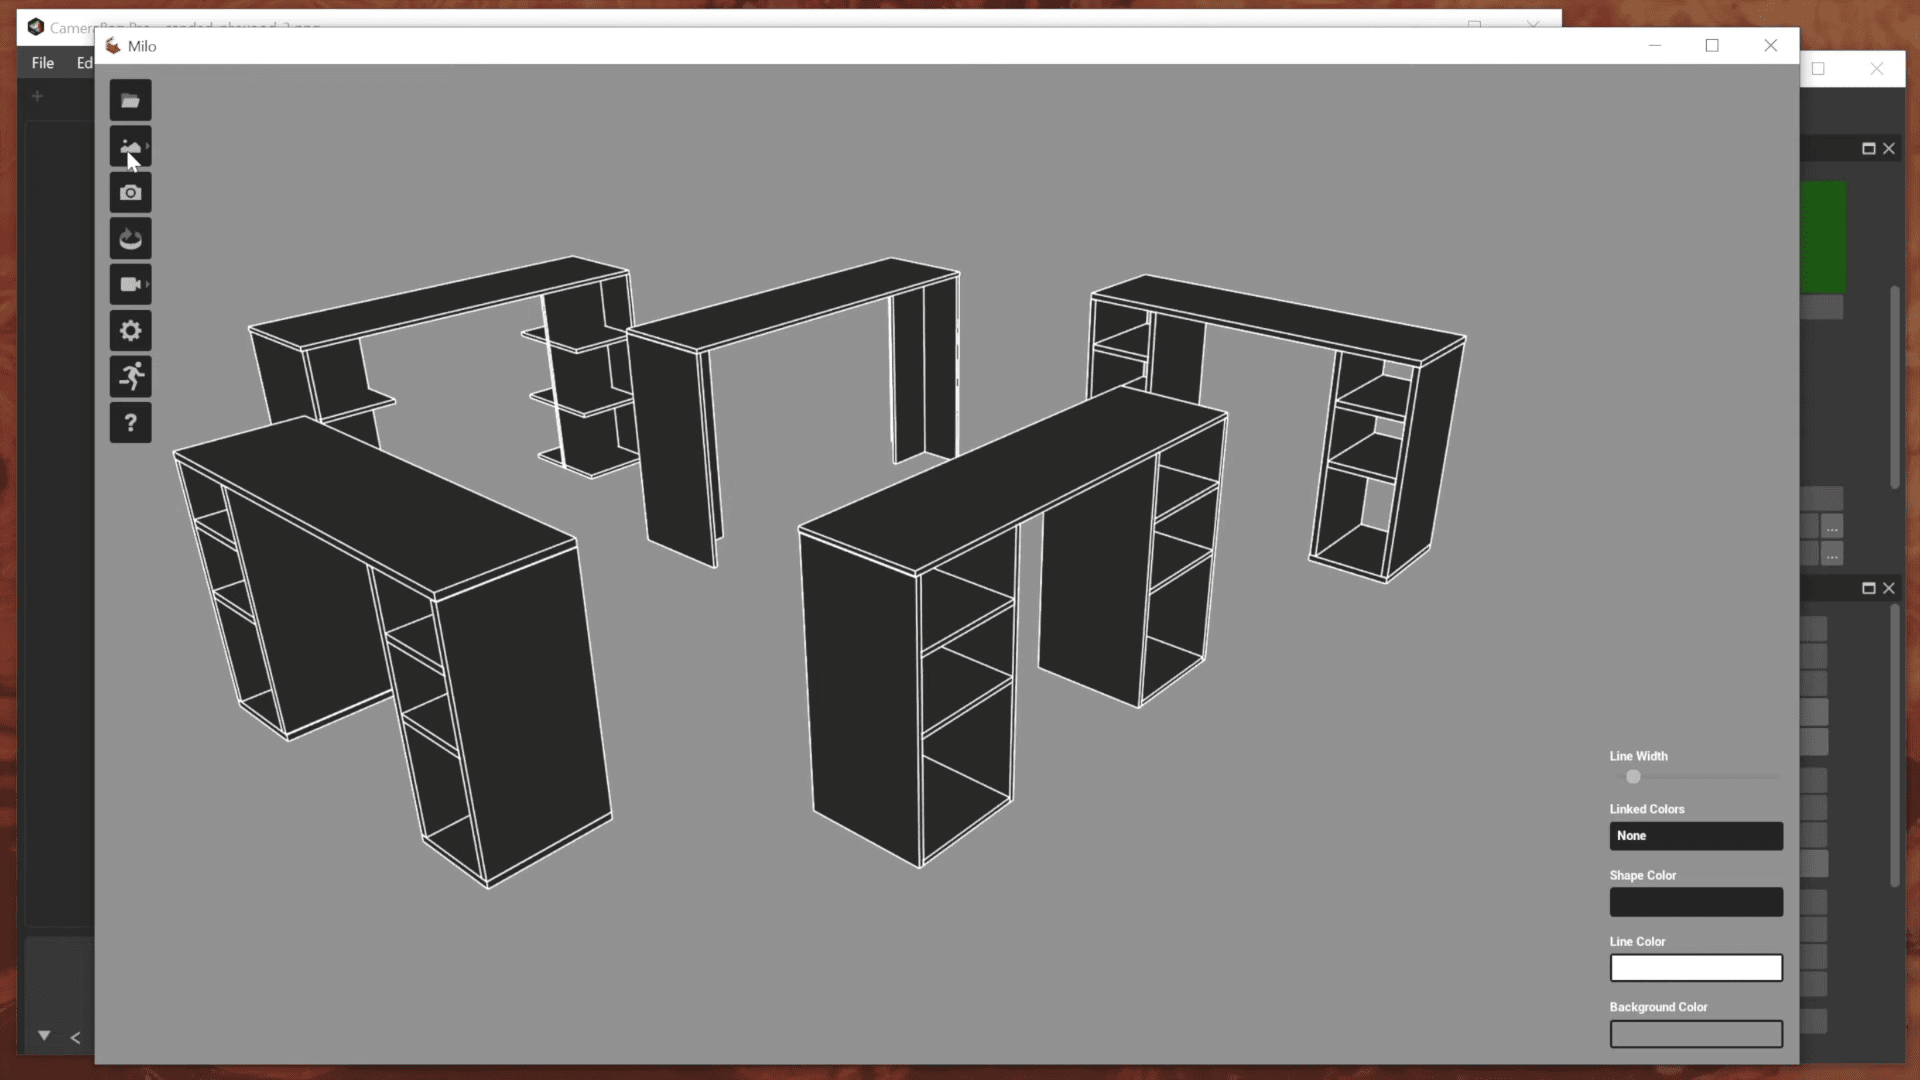Open the settings gear in Milo

(x=130, y=330)
